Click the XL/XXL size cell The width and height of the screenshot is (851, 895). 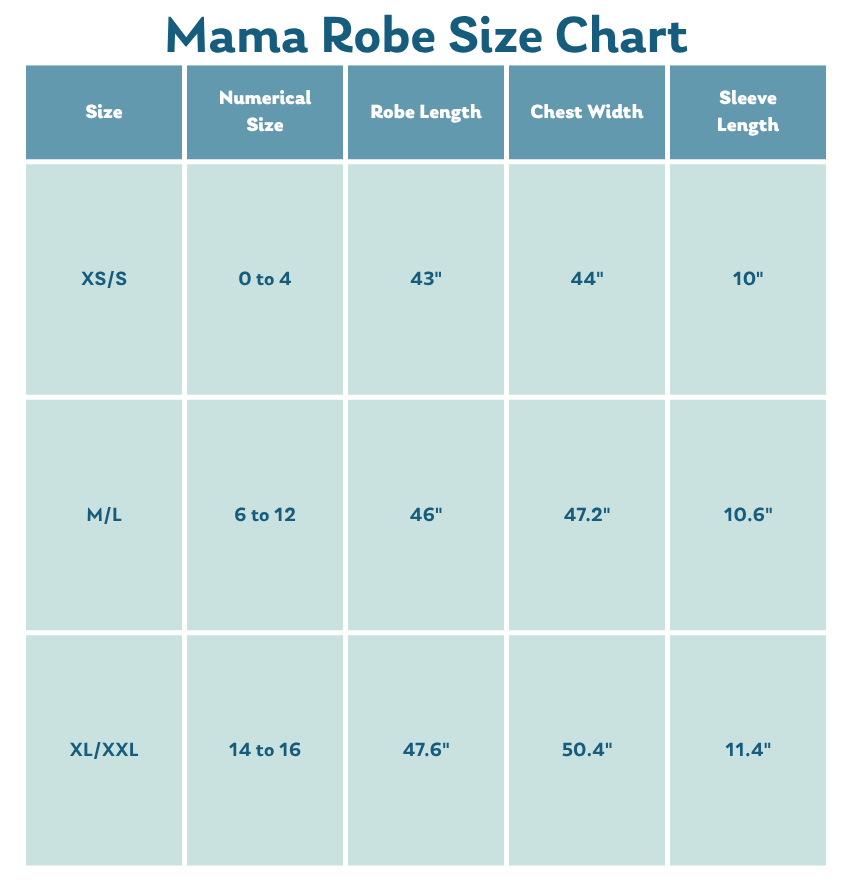(104, 750)
